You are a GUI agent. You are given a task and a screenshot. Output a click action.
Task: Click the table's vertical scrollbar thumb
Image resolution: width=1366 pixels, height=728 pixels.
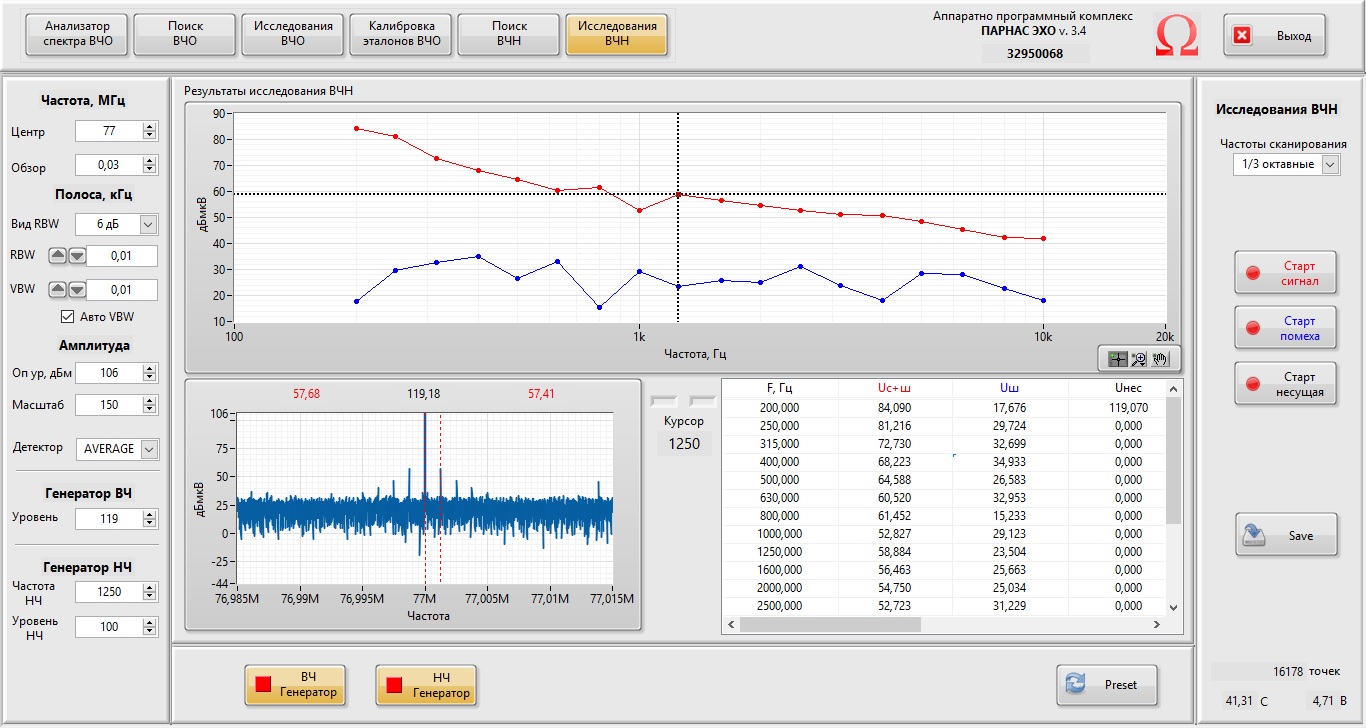point(1174,460)
